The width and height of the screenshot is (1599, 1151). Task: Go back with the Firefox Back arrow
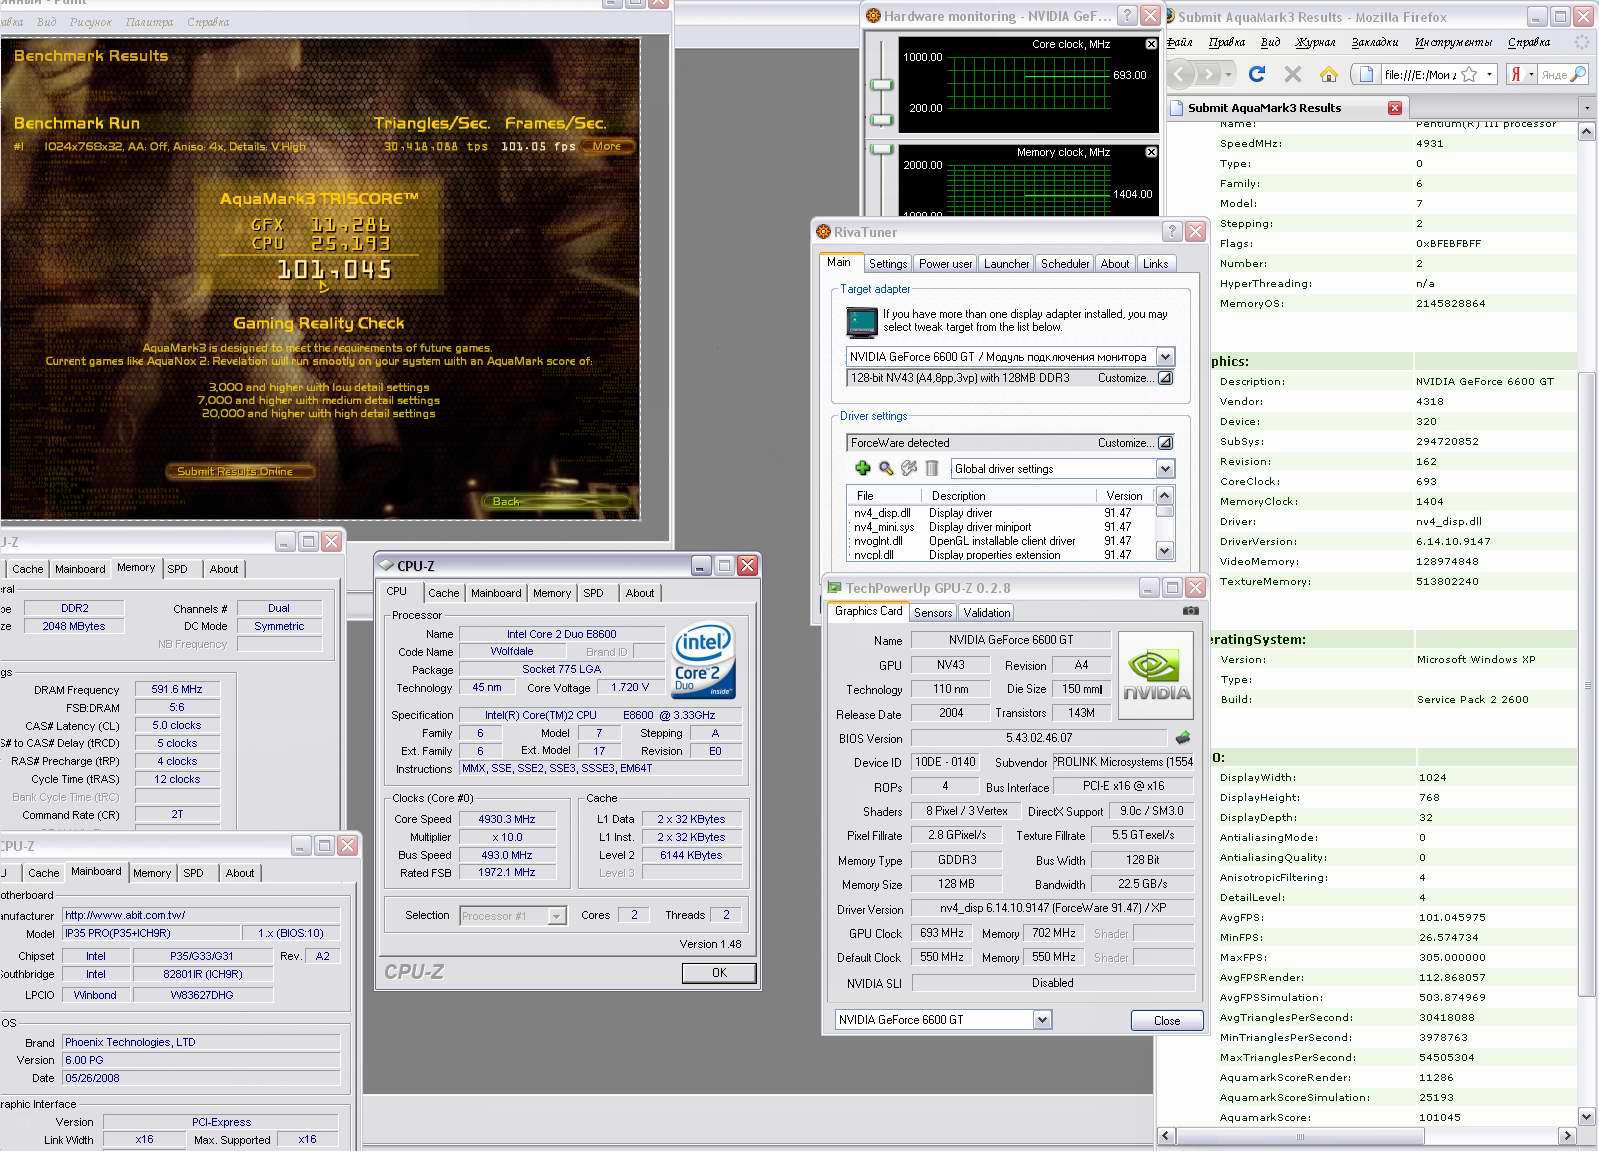point(1182,74)
